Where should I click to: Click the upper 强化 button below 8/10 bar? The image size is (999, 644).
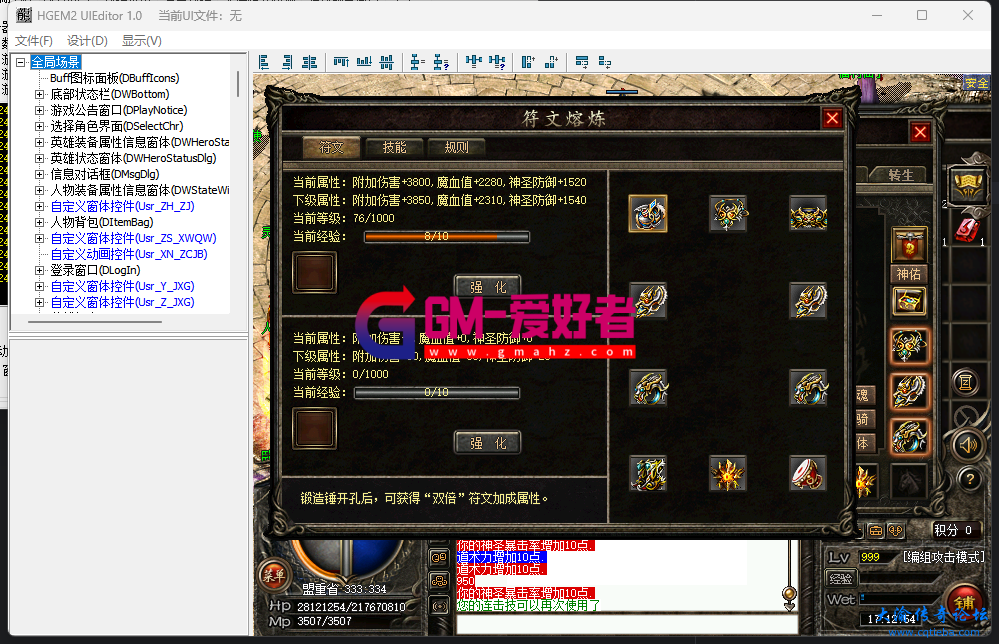point(487,287)
